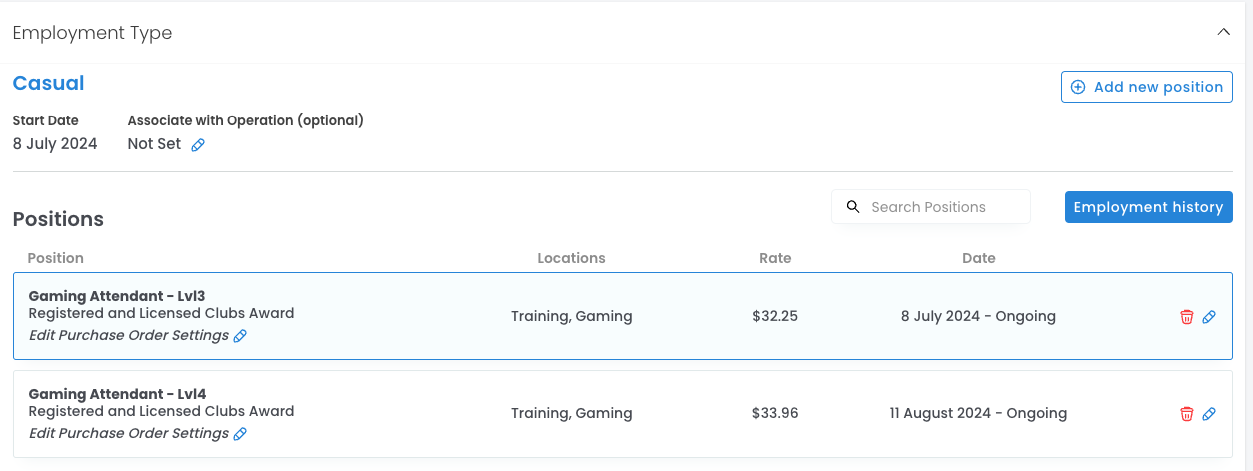
Task: Edit the Gaming Attendant Lvl4 position
Action: [x=1209, y=414]
